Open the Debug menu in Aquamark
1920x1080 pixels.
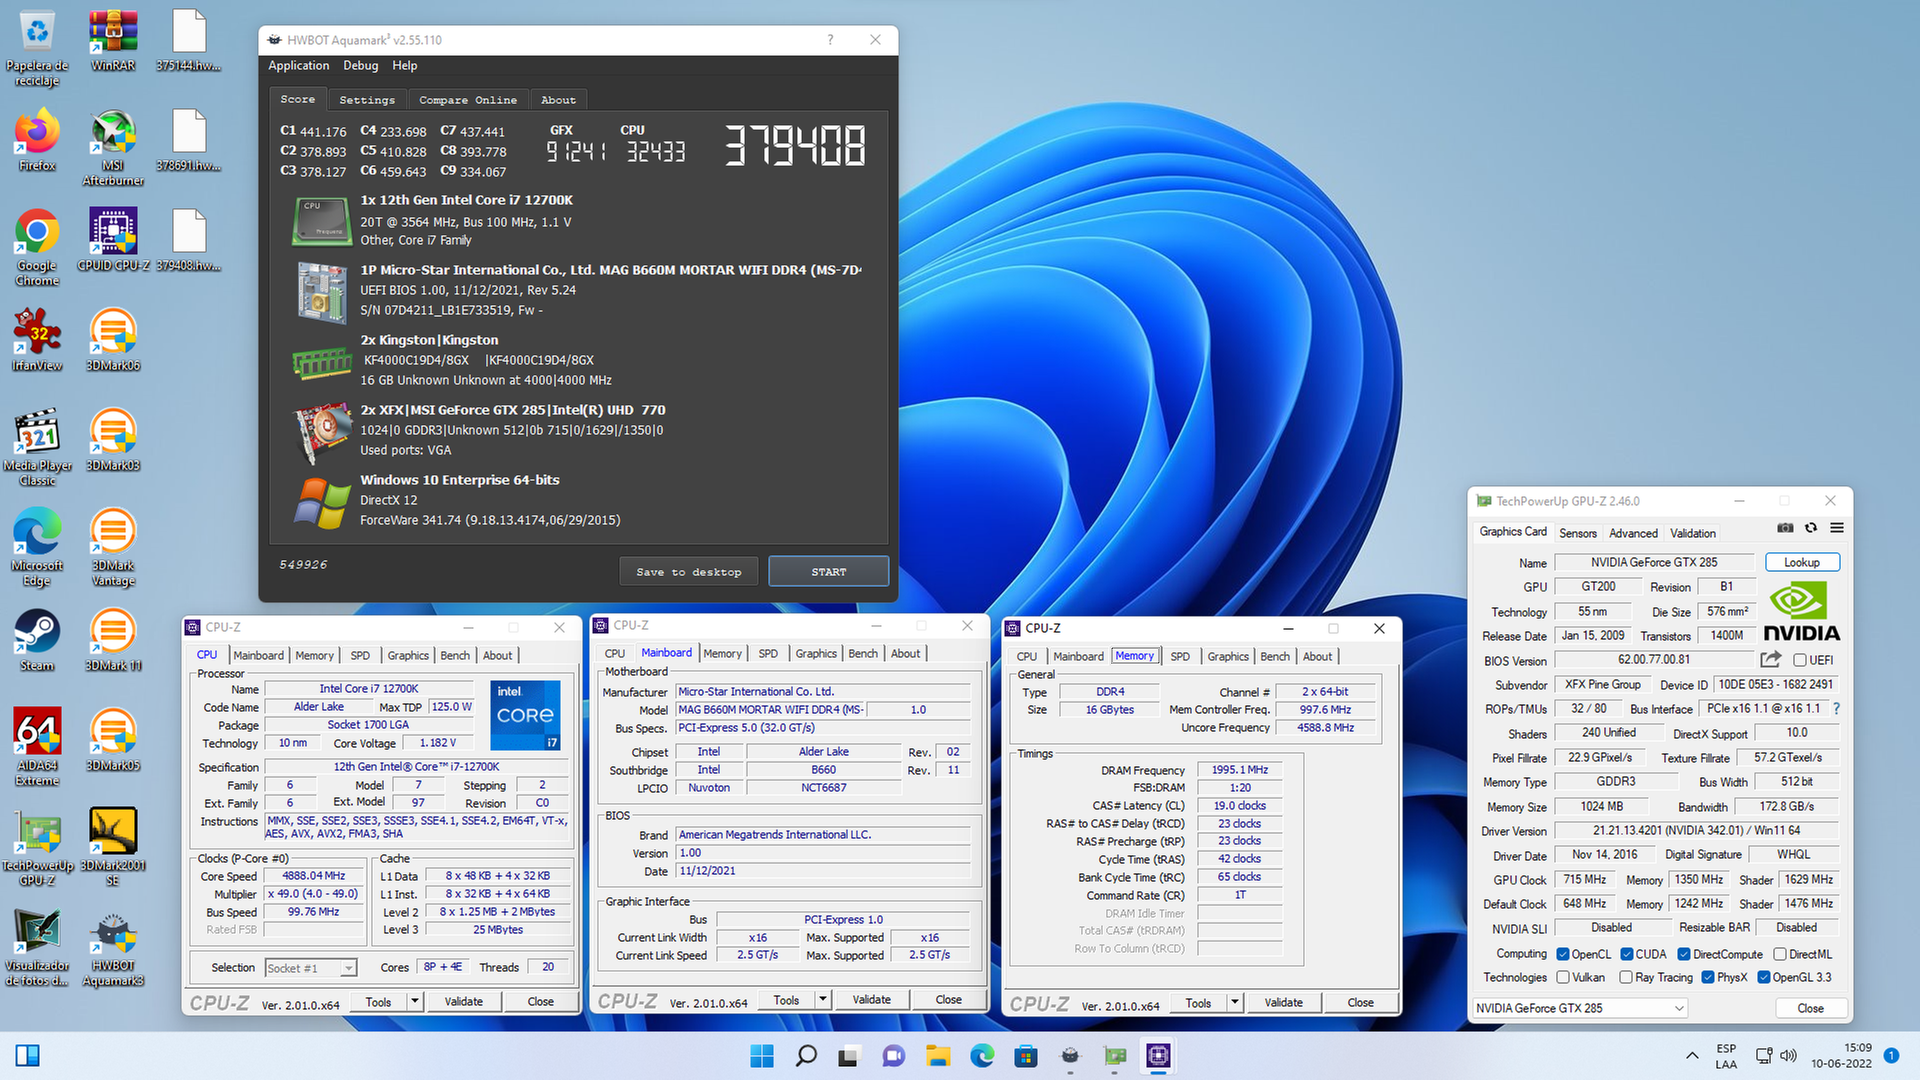361,65
